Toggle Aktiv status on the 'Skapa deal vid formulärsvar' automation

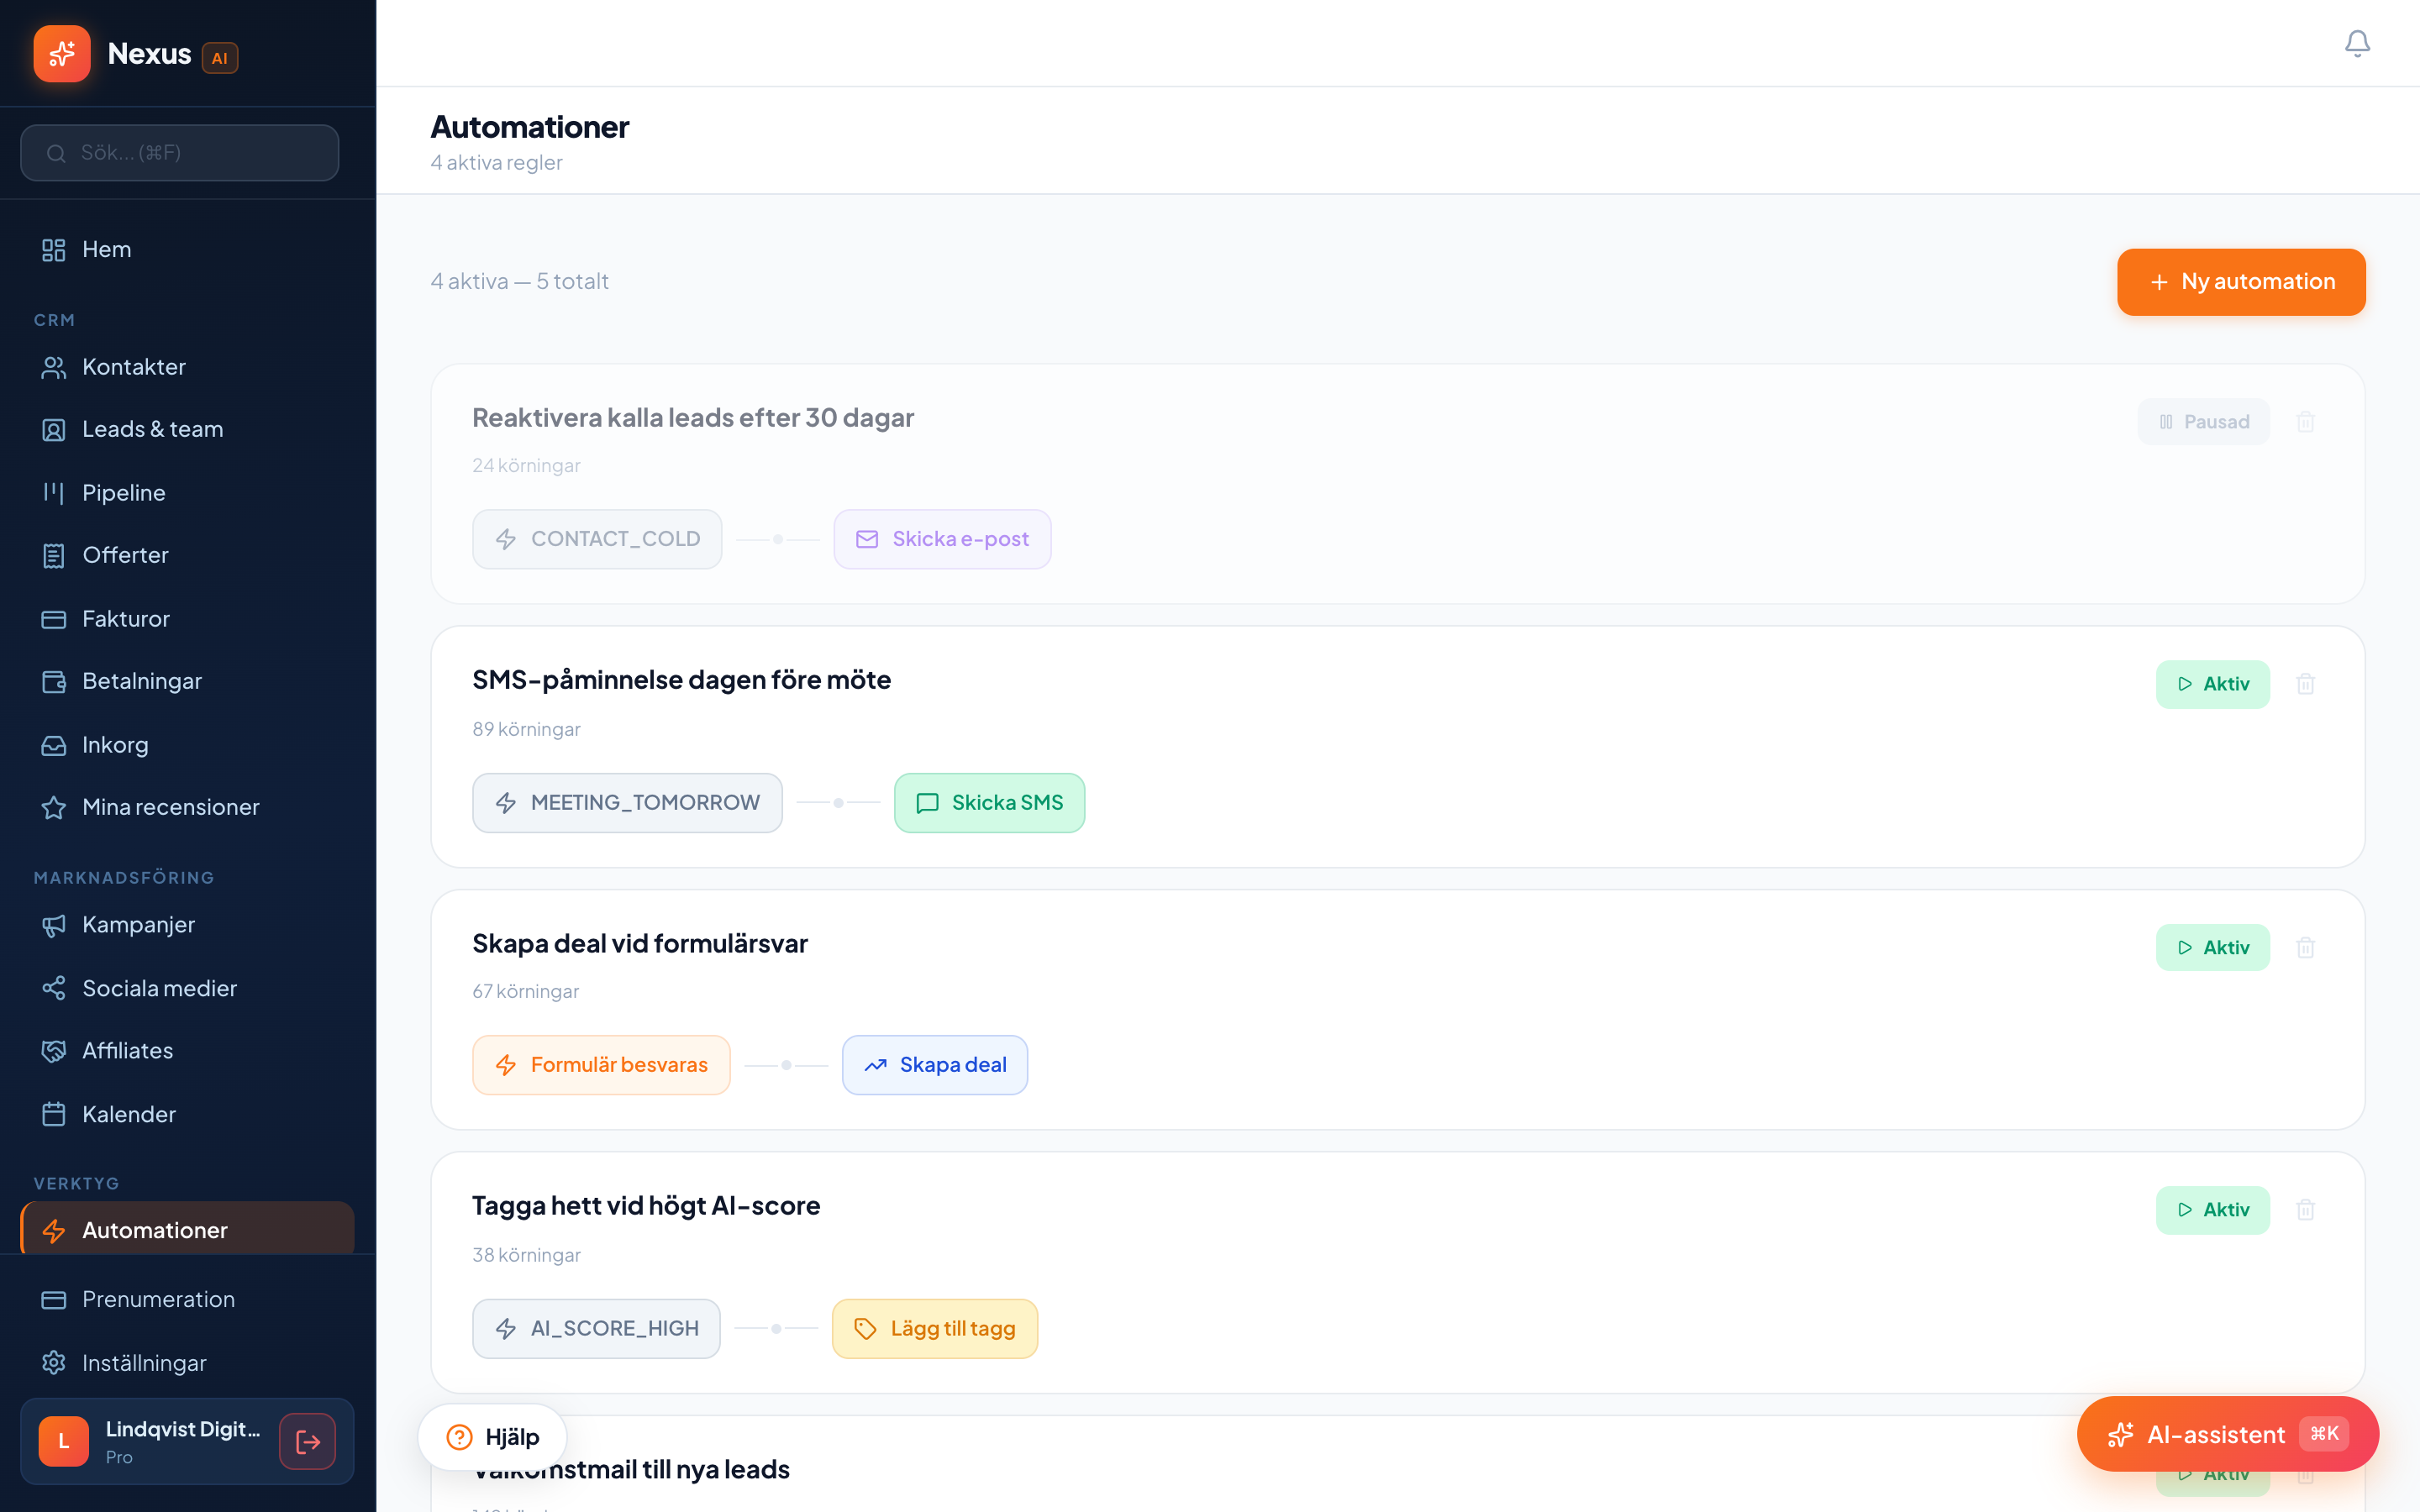(x=2212, y=947)
